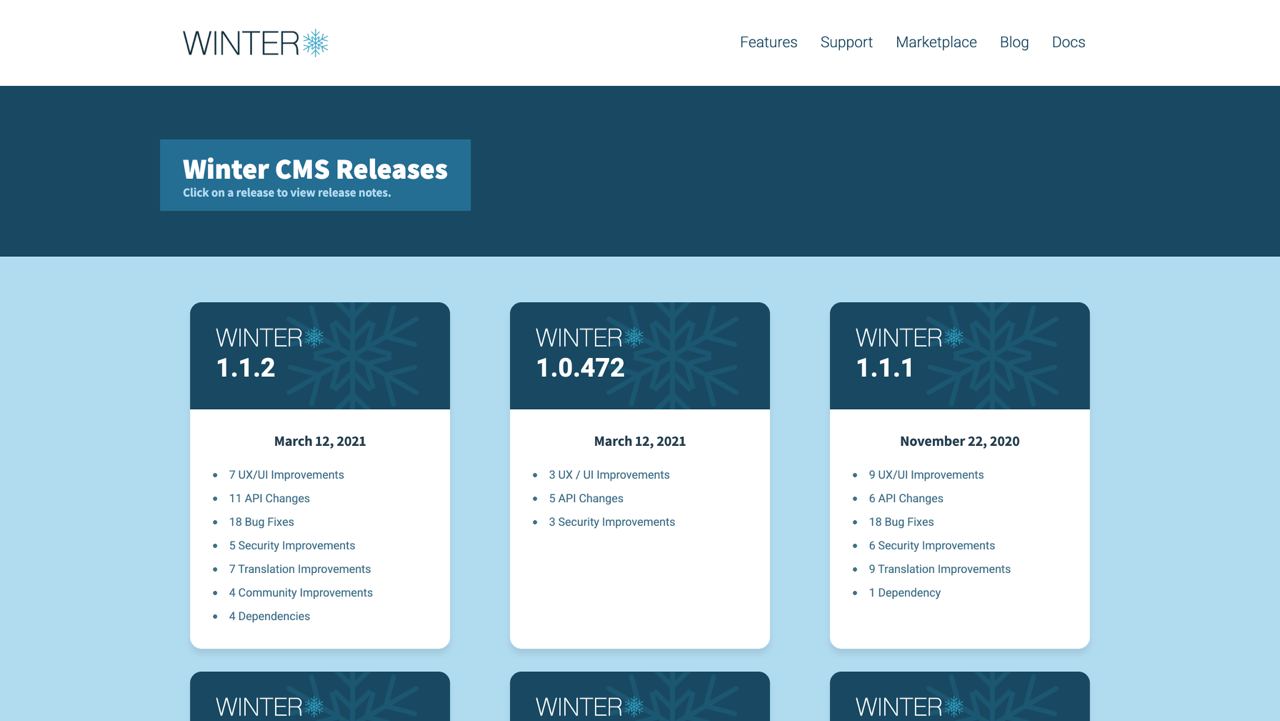Select '7 Translation Improvements' item
This screenshot has height=721, width=1280.
(300, 569)
